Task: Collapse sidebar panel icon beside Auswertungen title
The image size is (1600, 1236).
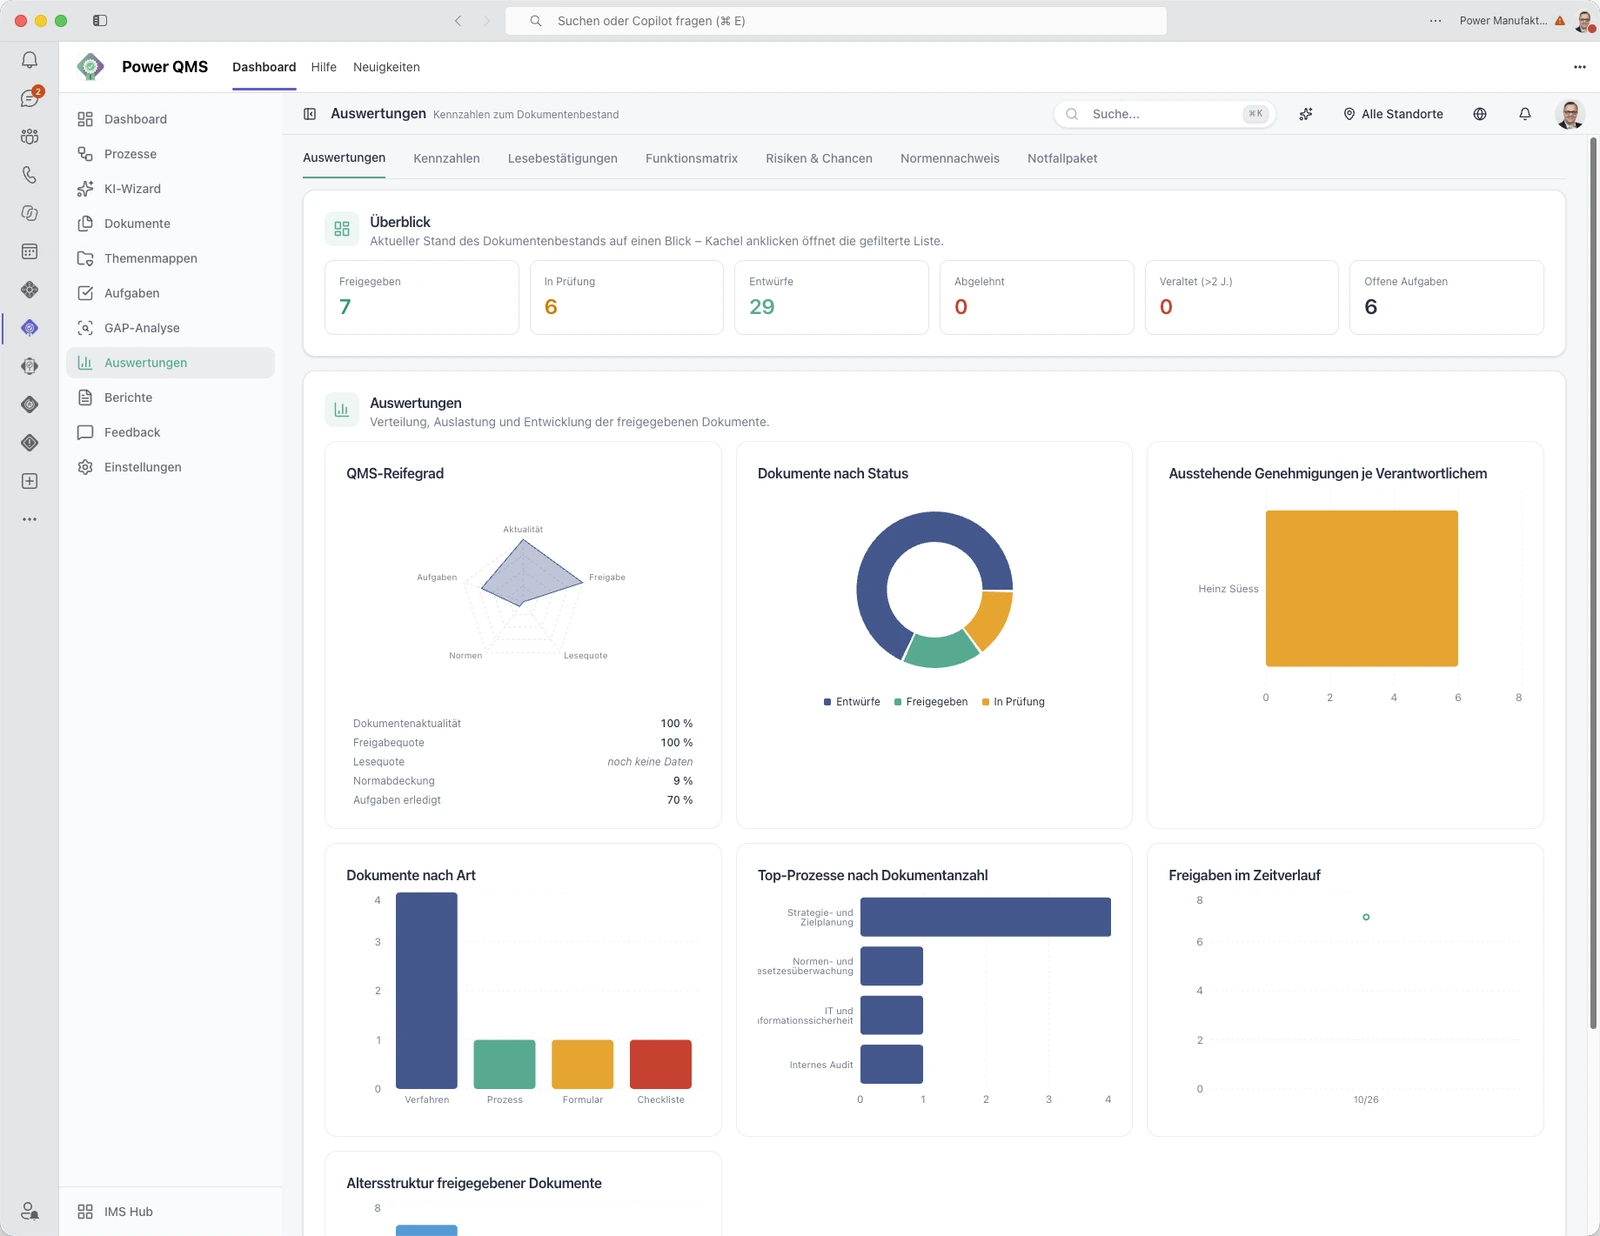Action: pyautogui.click(x=310, y=114)
